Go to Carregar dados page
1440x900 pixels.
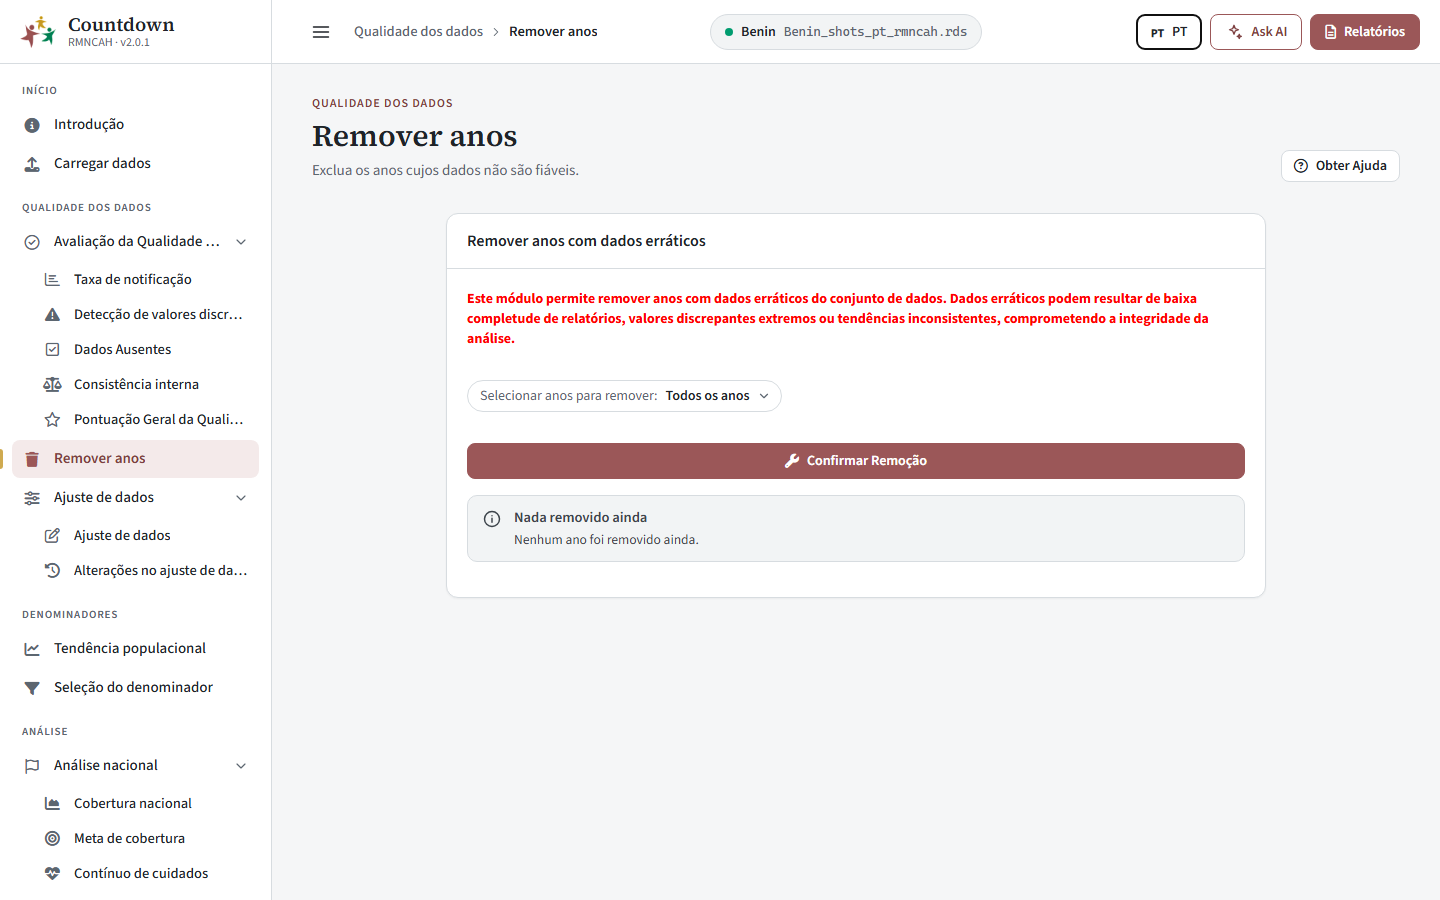pos(135,164)
